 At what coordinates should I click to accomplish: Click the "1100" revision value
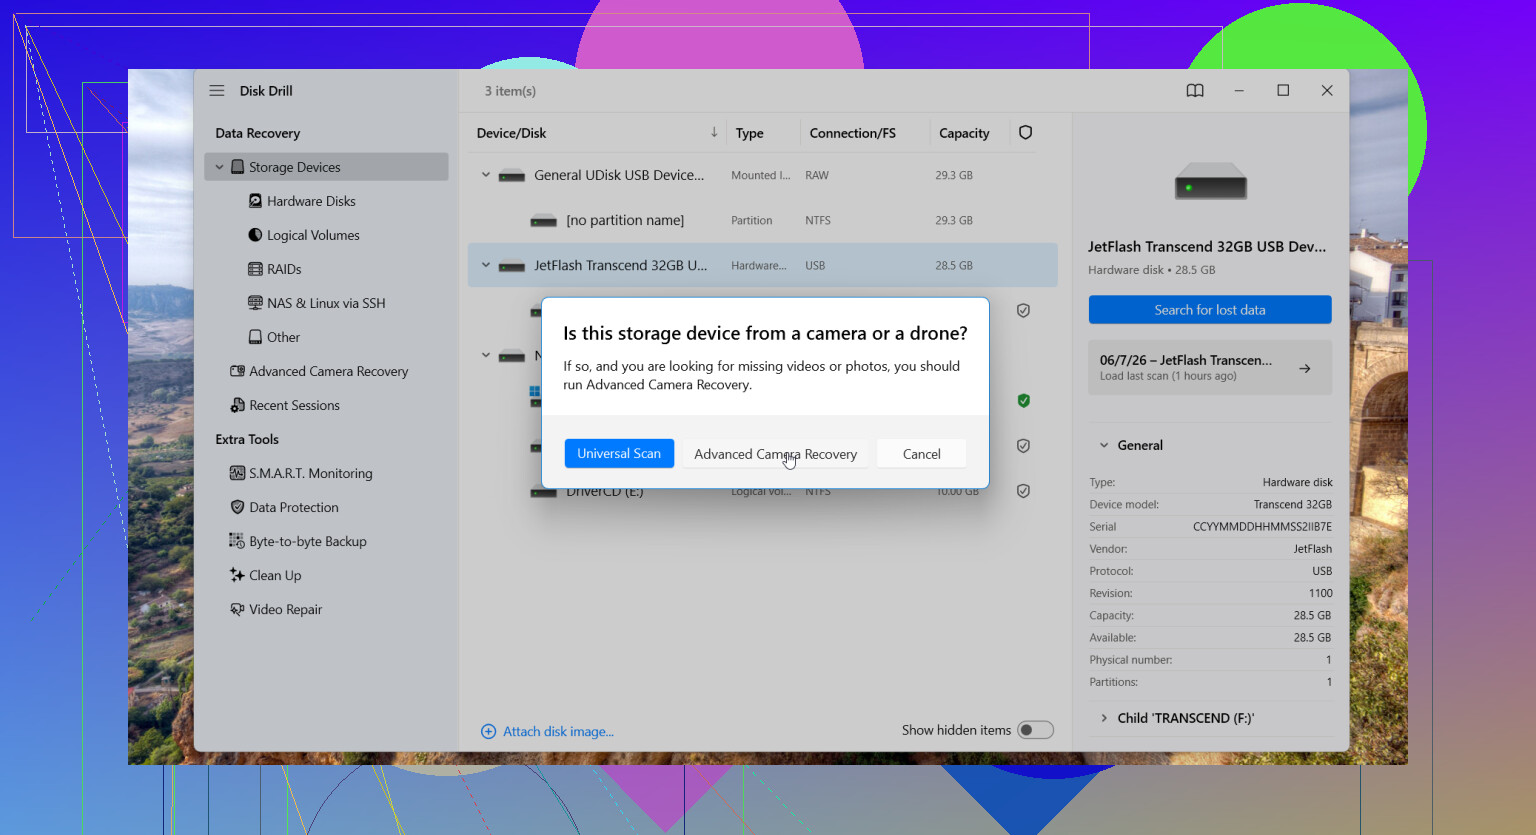click(1320, 593)
